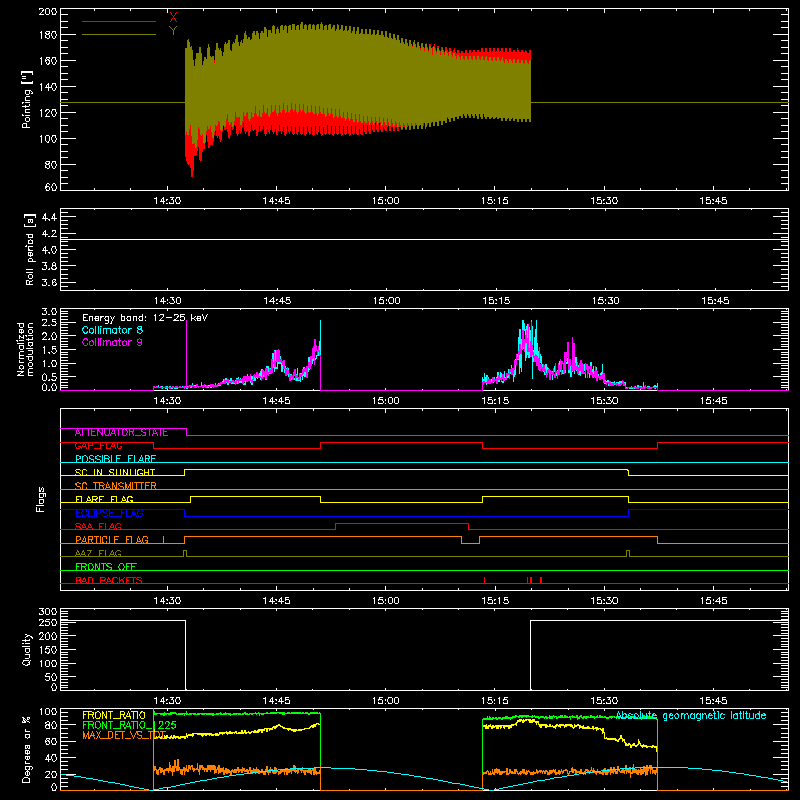The width and height of the screenshot is (800, 800).
Task: Click the Quality step drop near 14:32
Action: (185, 655)
